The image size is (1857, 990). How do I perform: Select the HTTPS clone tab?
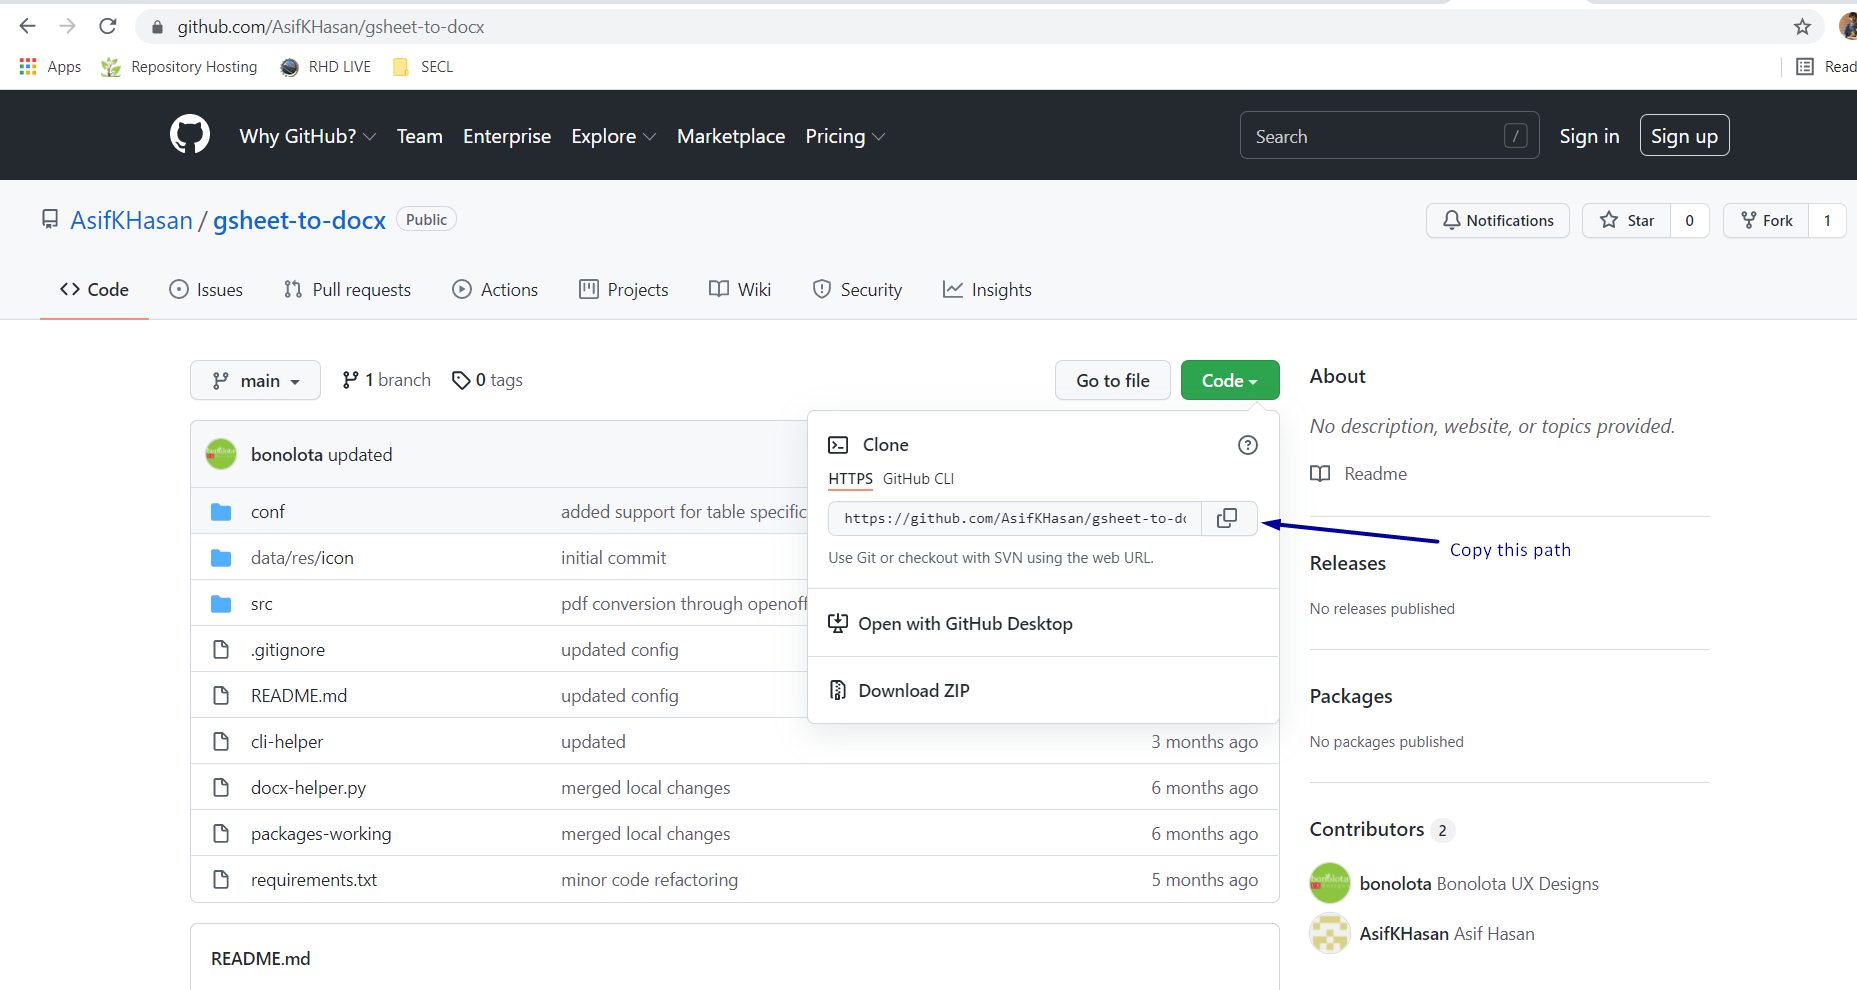tap(851, 479)
